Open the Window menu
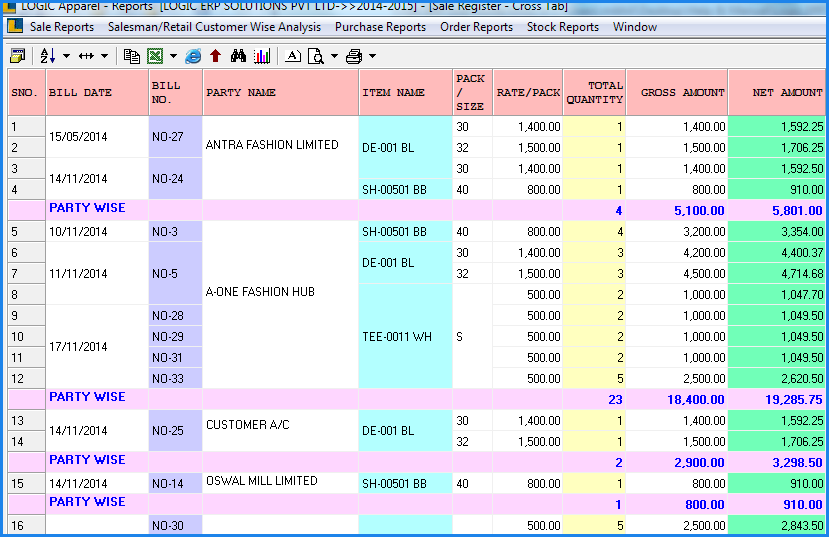829x537 pixels. (x=634, y=26)
